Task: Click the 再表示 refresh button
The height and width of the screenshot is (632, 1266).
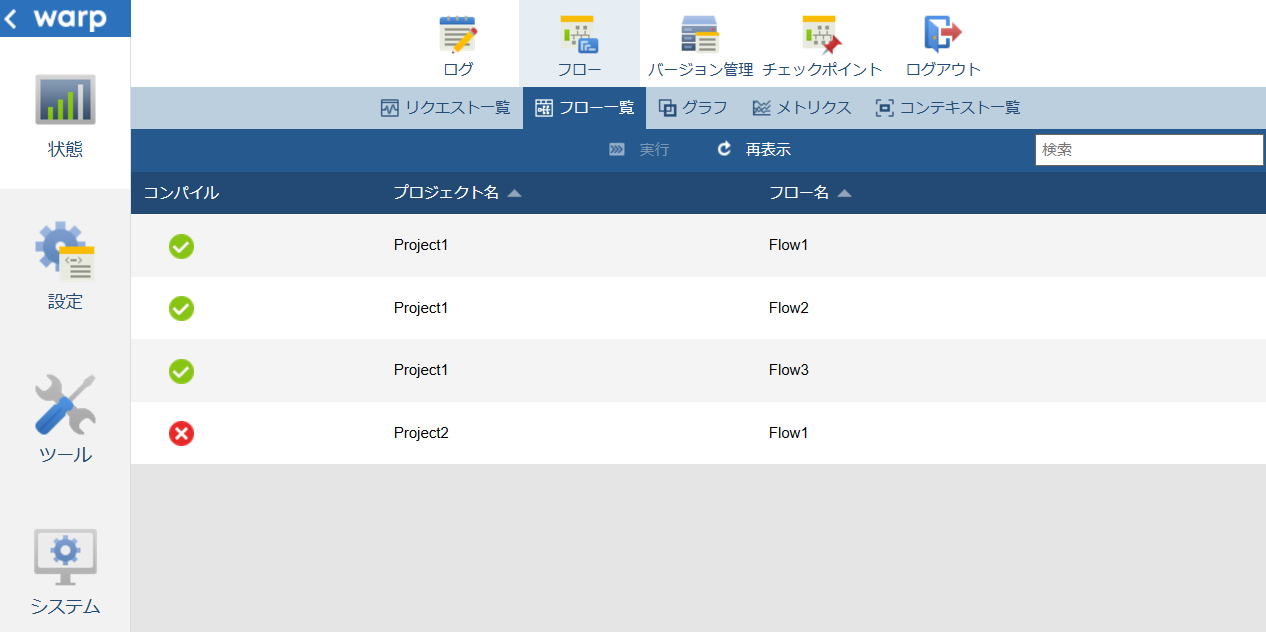Action: pyautogui.click(x=754, y=150)
